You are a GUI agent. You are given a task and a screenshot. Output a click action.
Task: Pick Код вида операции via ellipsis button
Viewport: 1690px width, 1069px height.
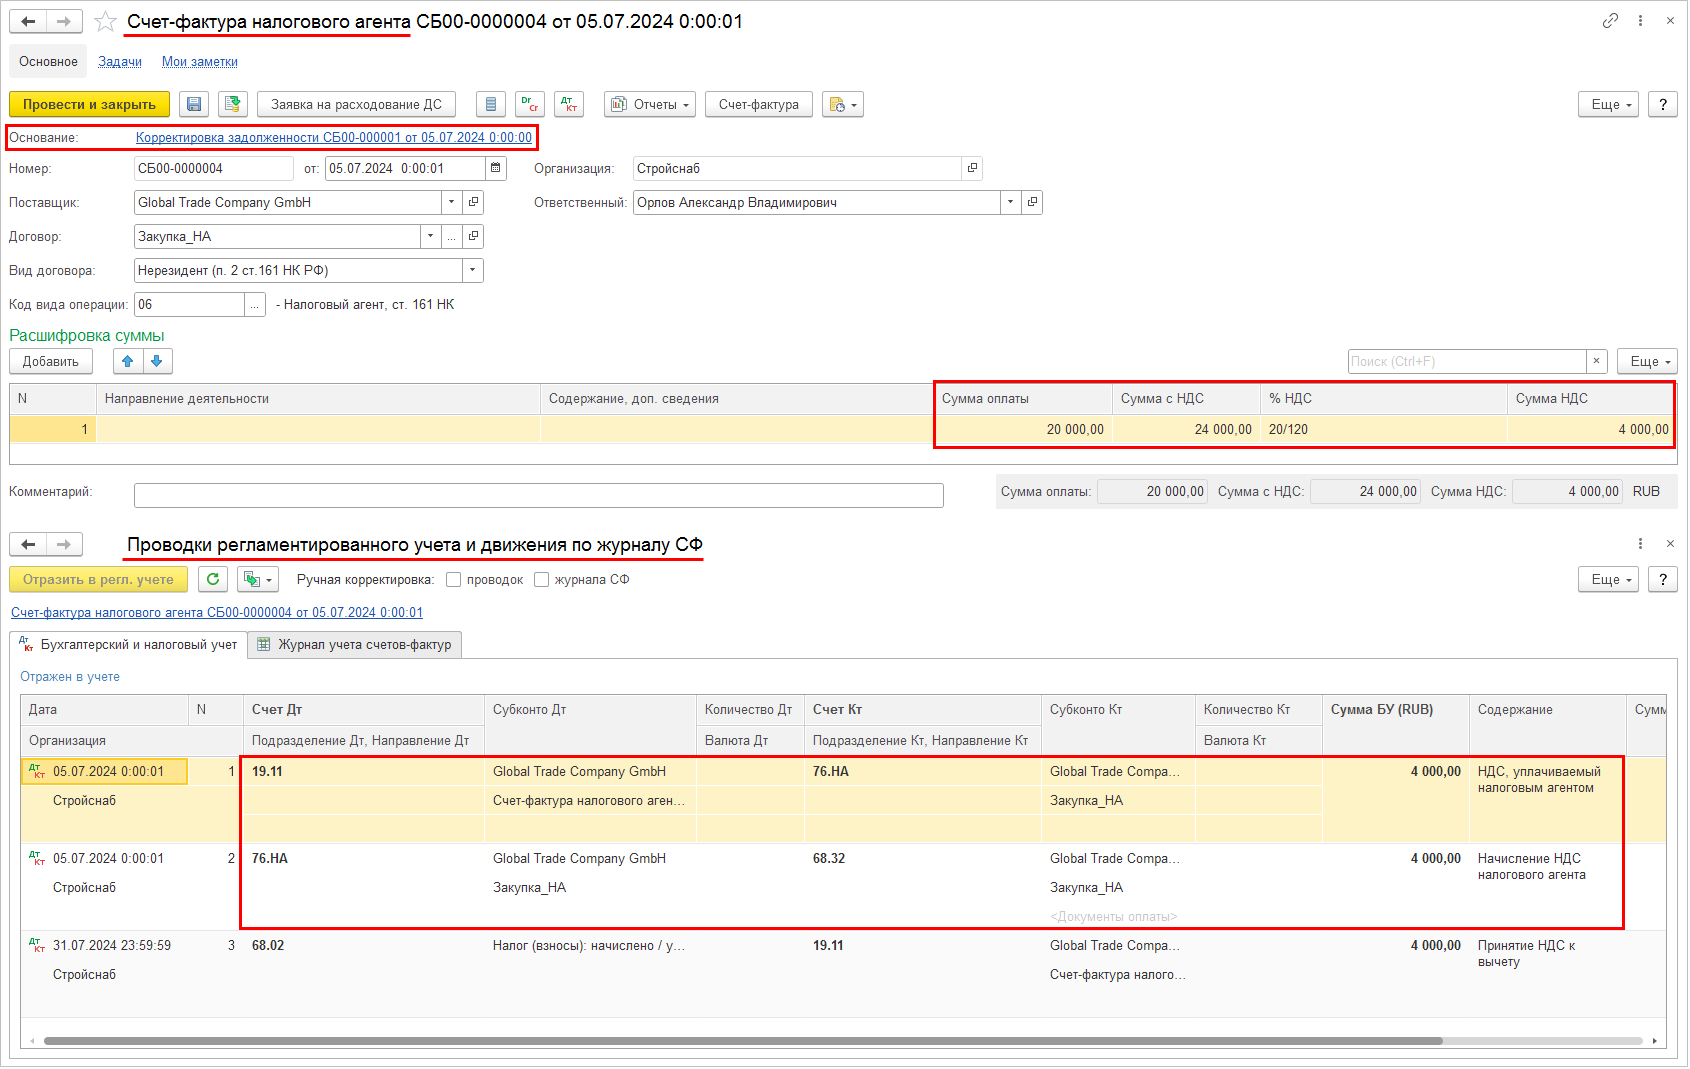[x=255, y=304]
